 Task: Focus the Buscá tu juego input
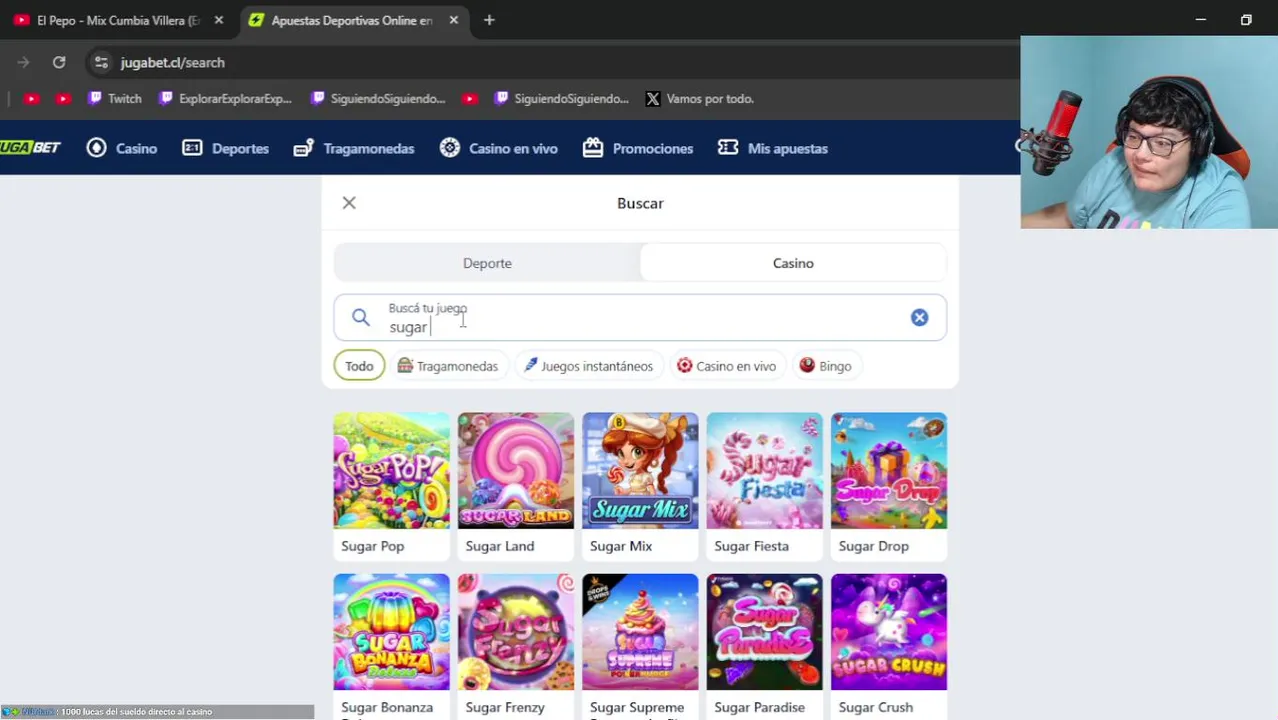pos(640,318)
